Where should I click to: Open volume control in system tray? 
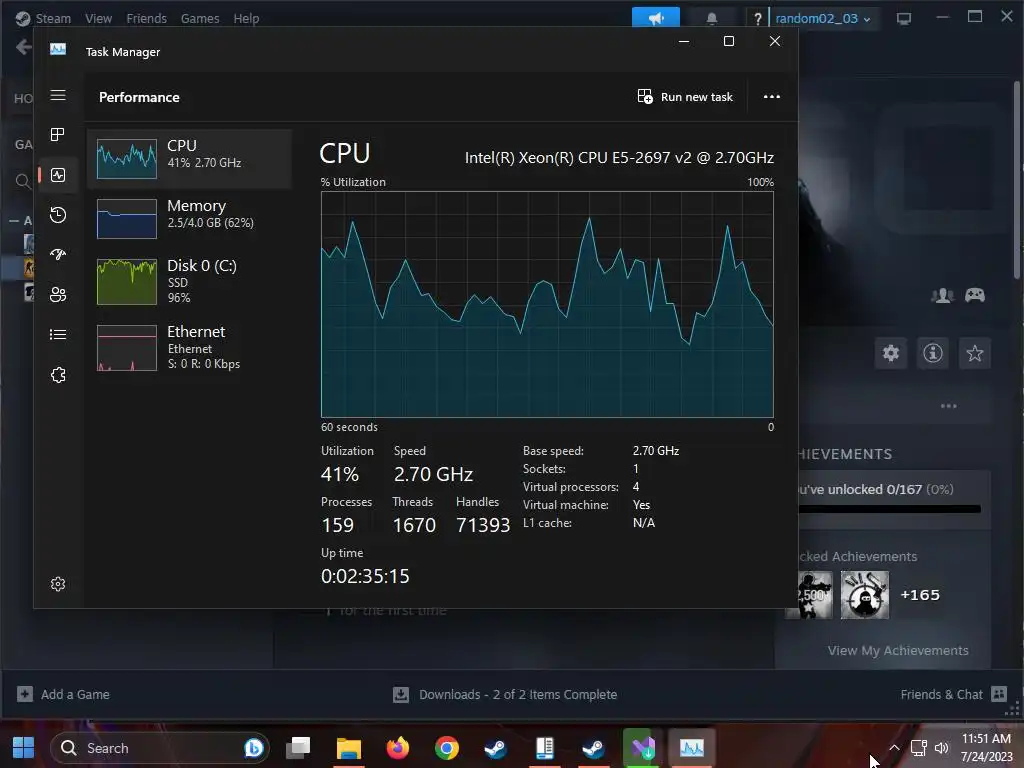coord(941,748)
